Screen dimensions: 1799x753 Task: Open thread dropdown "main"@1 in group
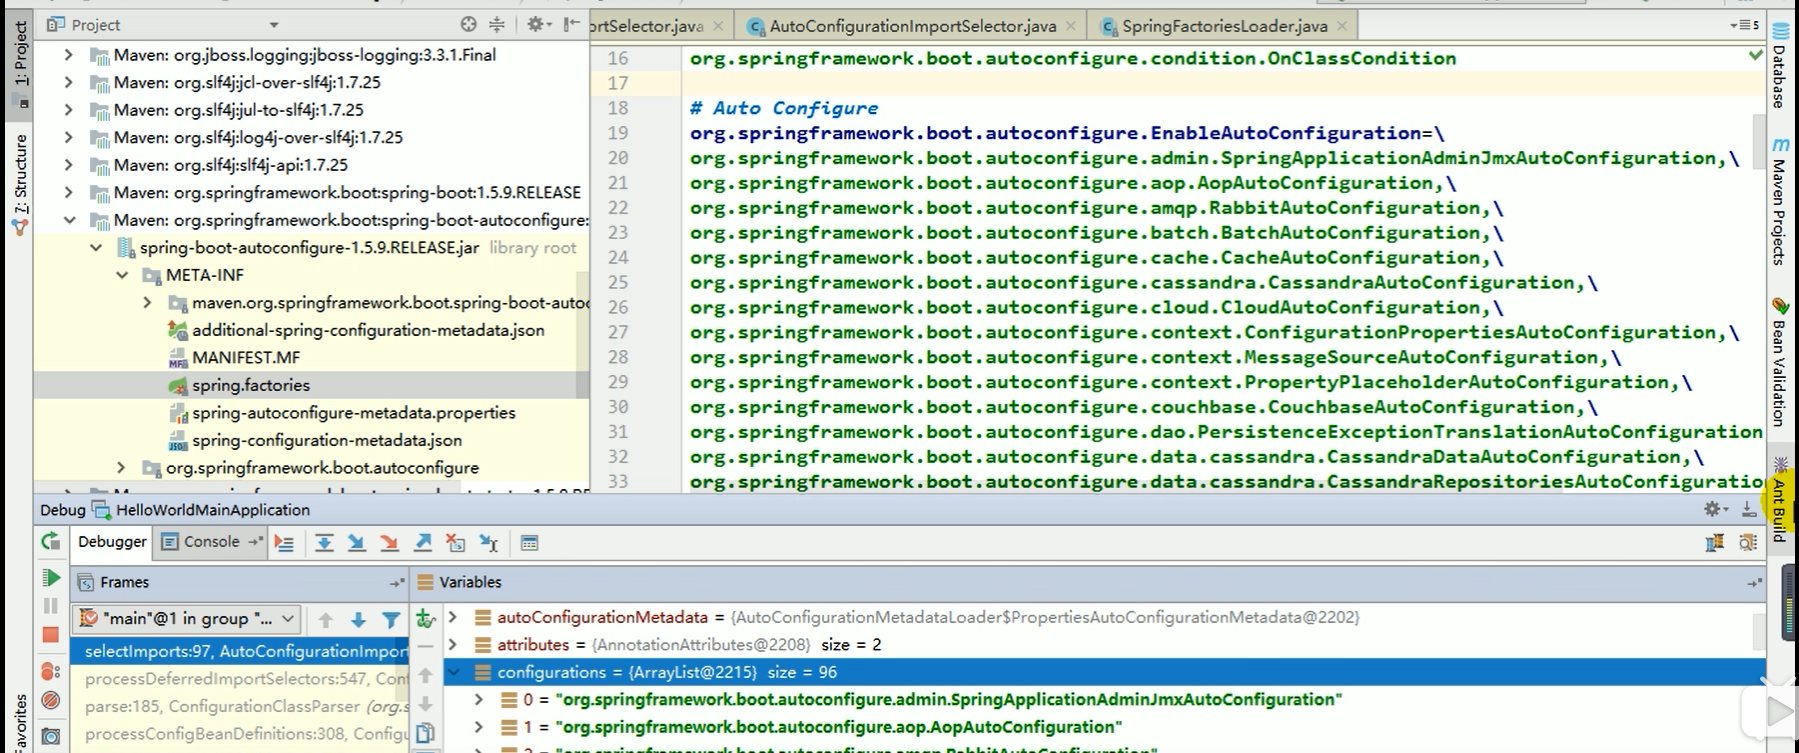pyautogui.click(x=188, y=618)
